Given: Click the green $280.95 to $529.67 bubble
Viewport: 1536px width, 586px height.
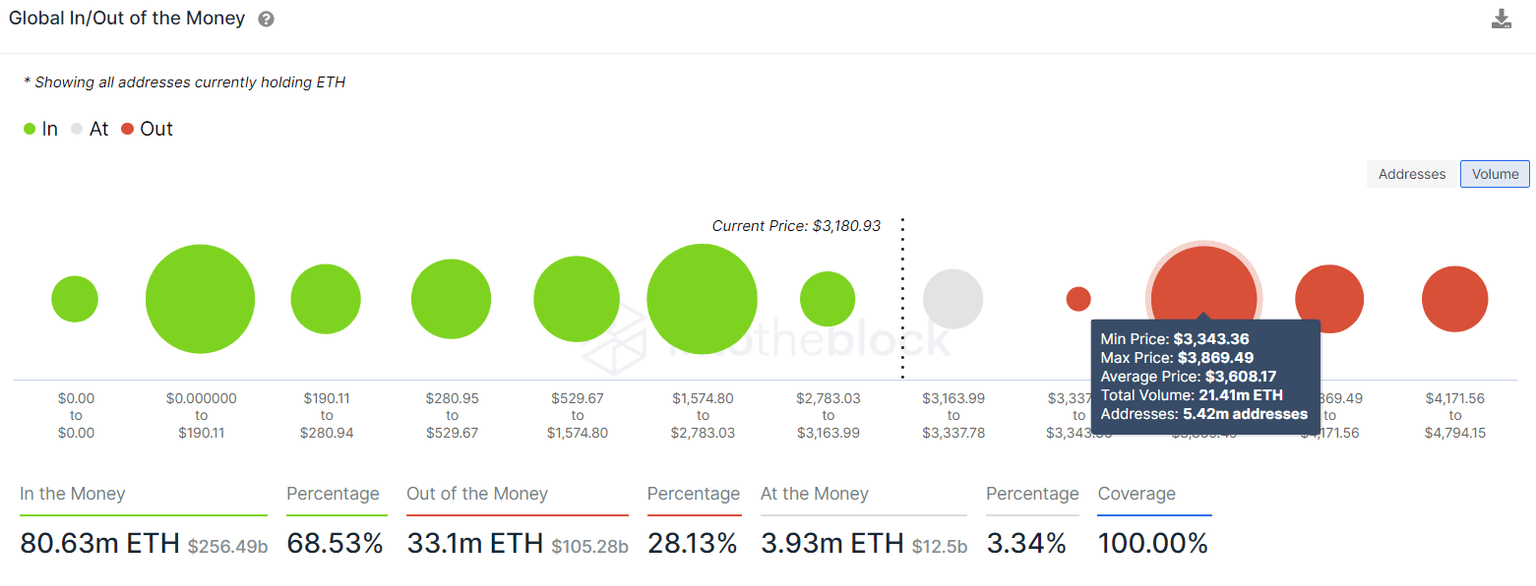Looking at the screenshot, I should 451,299.
